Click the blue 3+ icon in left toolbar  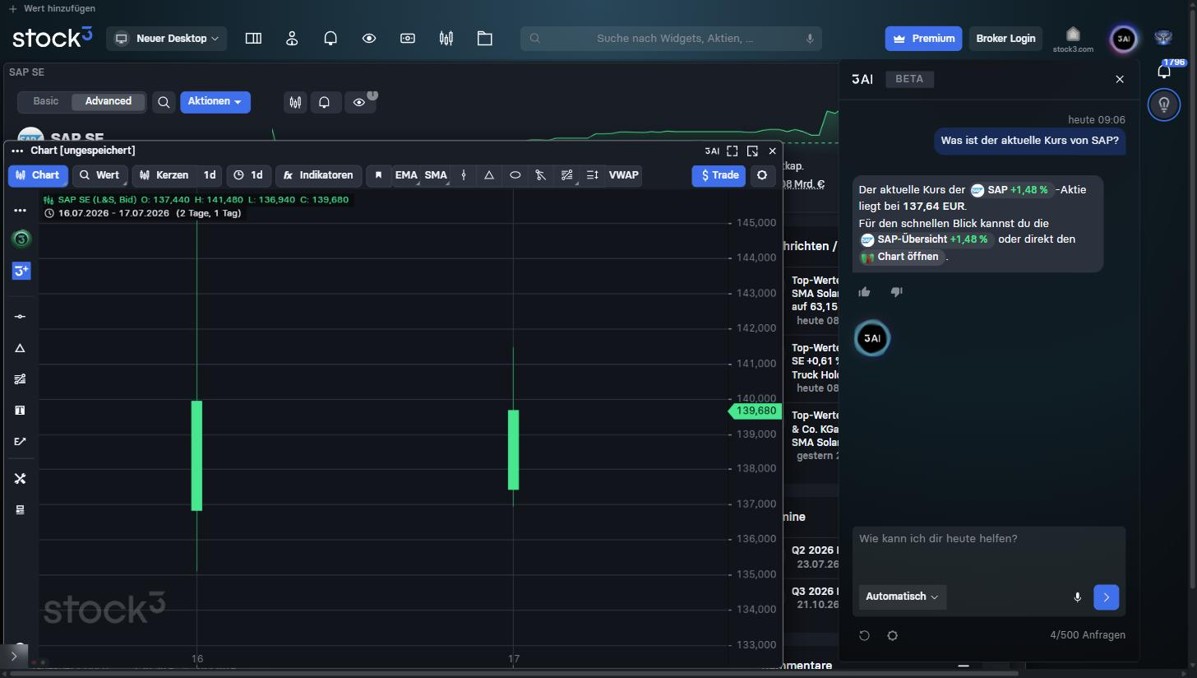(x=21, y=270)
